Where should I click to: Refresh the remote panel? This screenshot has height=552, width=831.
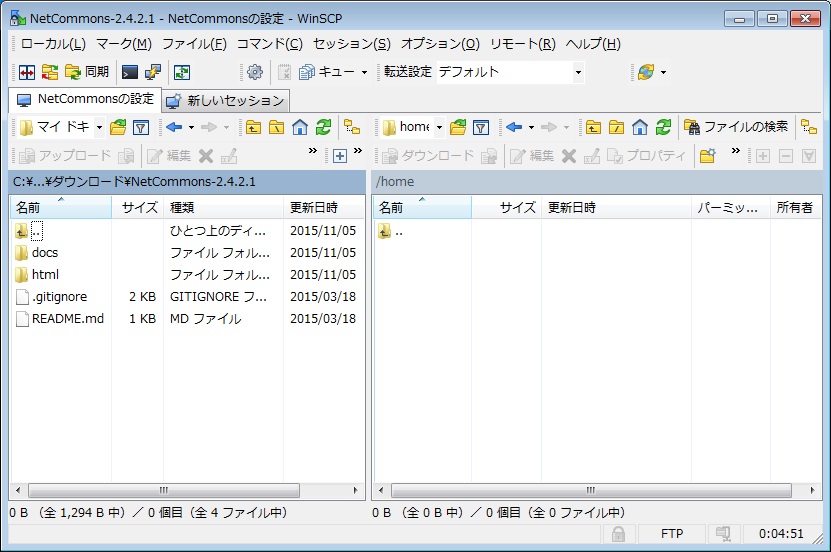click(x=664, y=127)
